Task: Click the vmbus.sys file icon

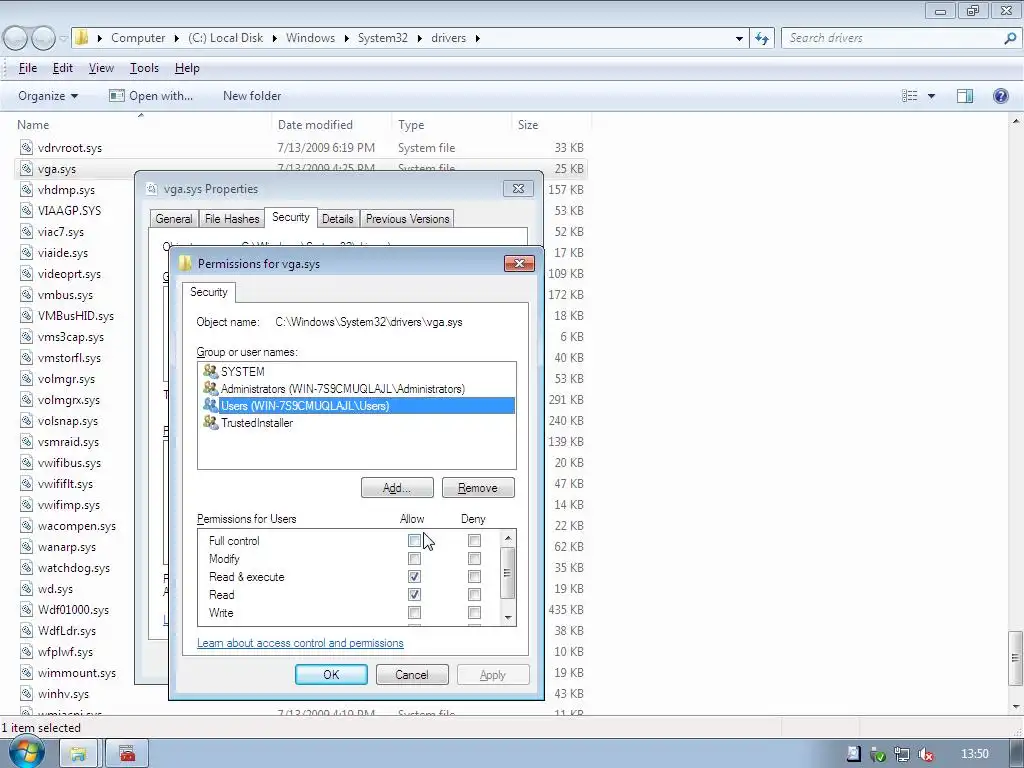Action: tap(26, 295)
